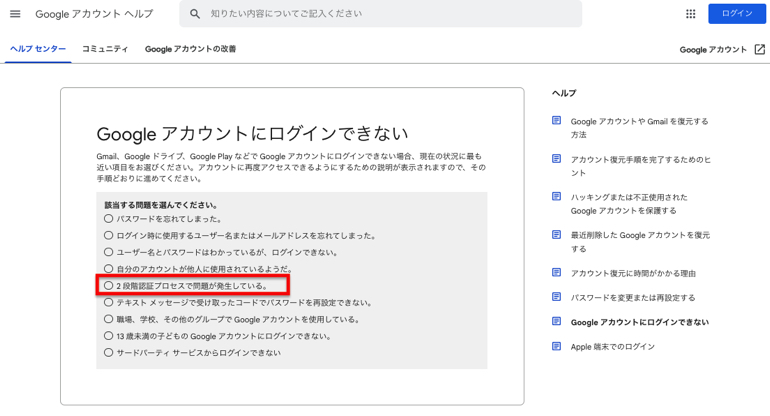Open sidebar link Google アカウントにログインできない
This screenshot has height=416, width=770.
tap(639, 322)
